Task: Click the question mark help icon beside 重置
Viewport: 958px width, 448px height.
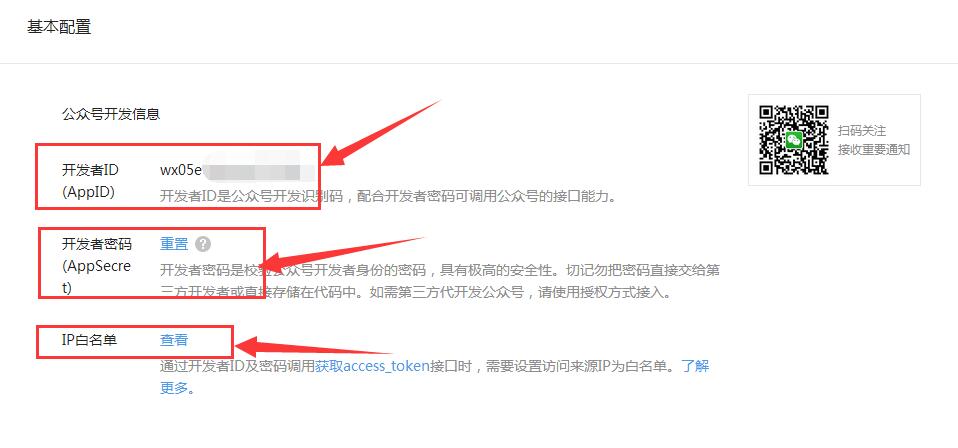Action: point(203,244)
